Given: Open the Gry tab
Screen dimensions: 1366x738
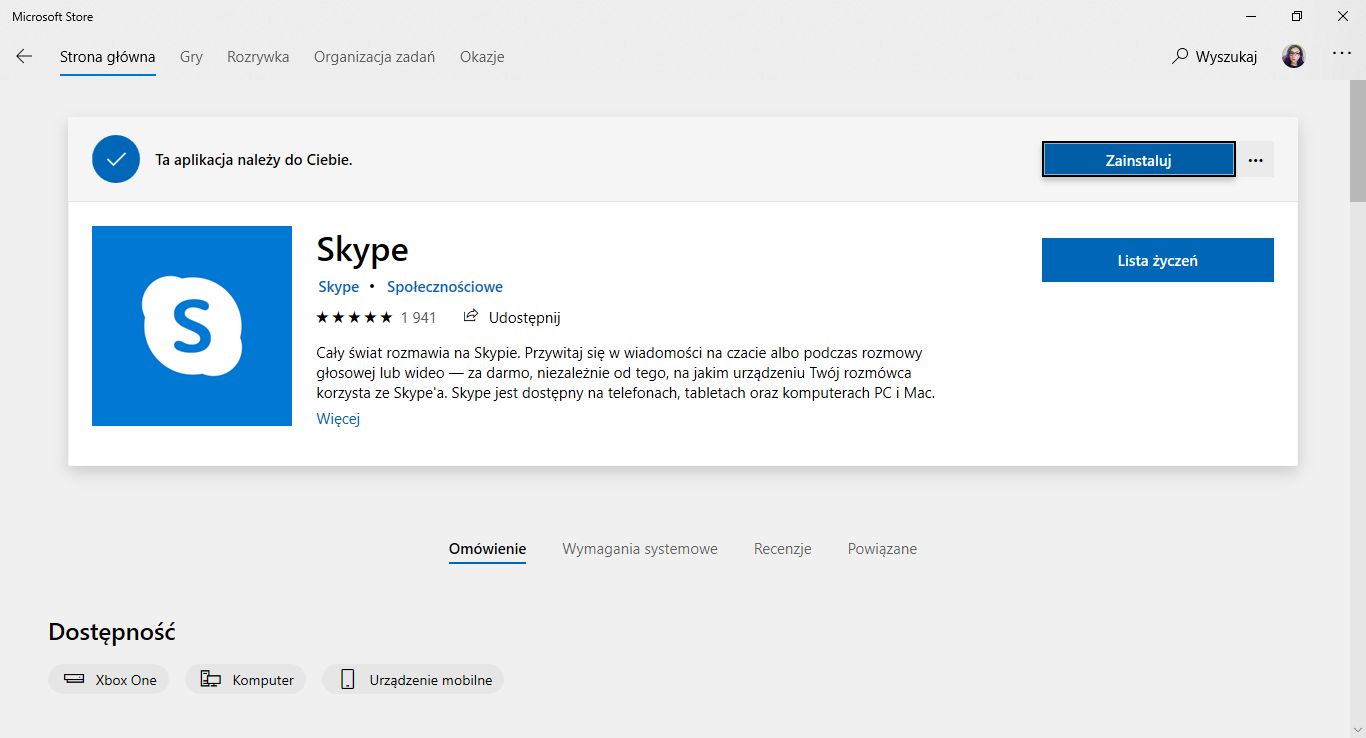Looking at the screenshot, I should tap(191, 57).
